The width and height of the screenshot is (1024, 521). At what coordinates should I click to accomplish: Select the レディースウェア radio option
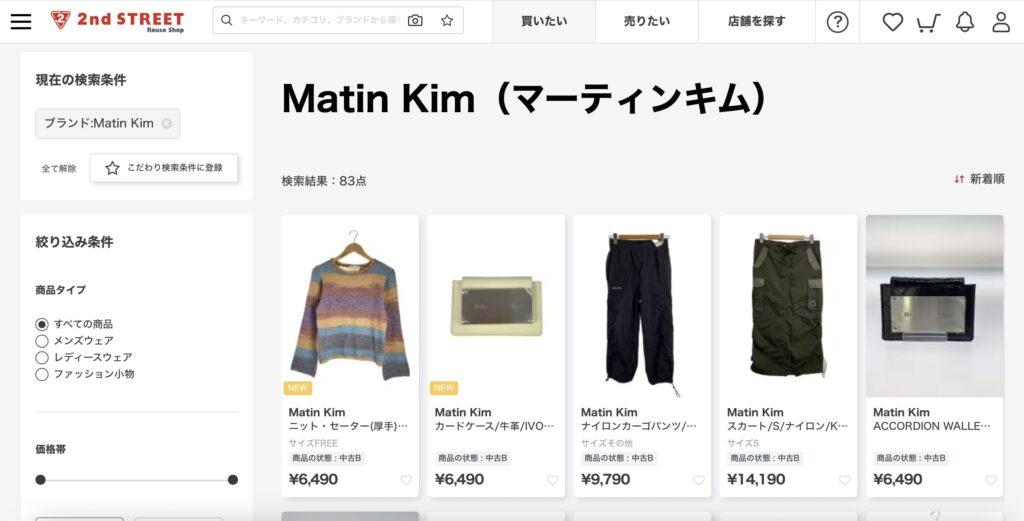42,357
